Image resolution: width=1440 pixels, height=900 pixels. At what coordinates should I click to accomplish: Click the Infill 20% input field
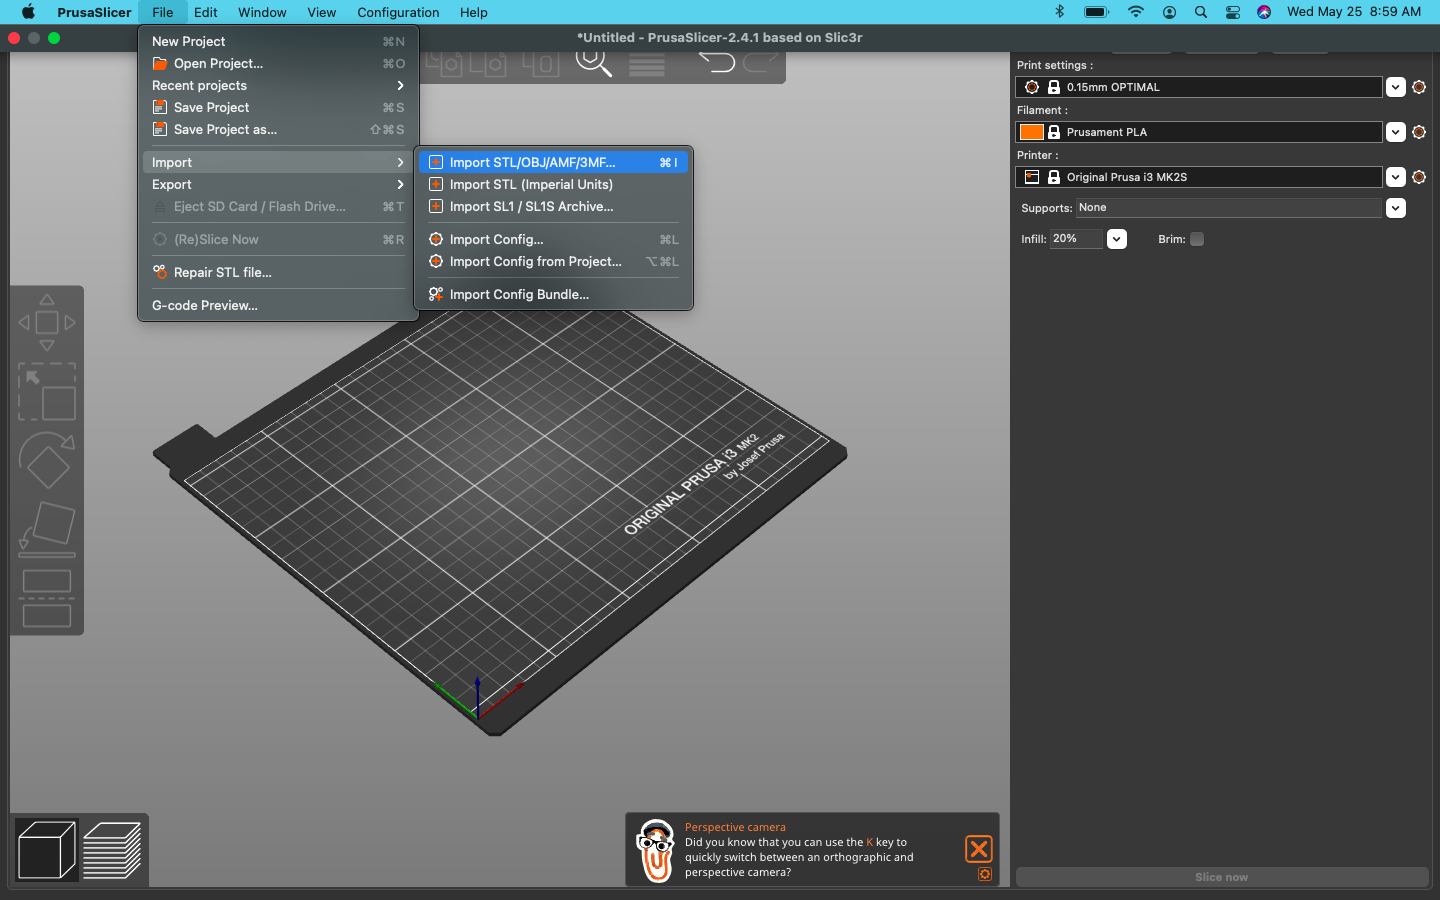click(1076, 239)
